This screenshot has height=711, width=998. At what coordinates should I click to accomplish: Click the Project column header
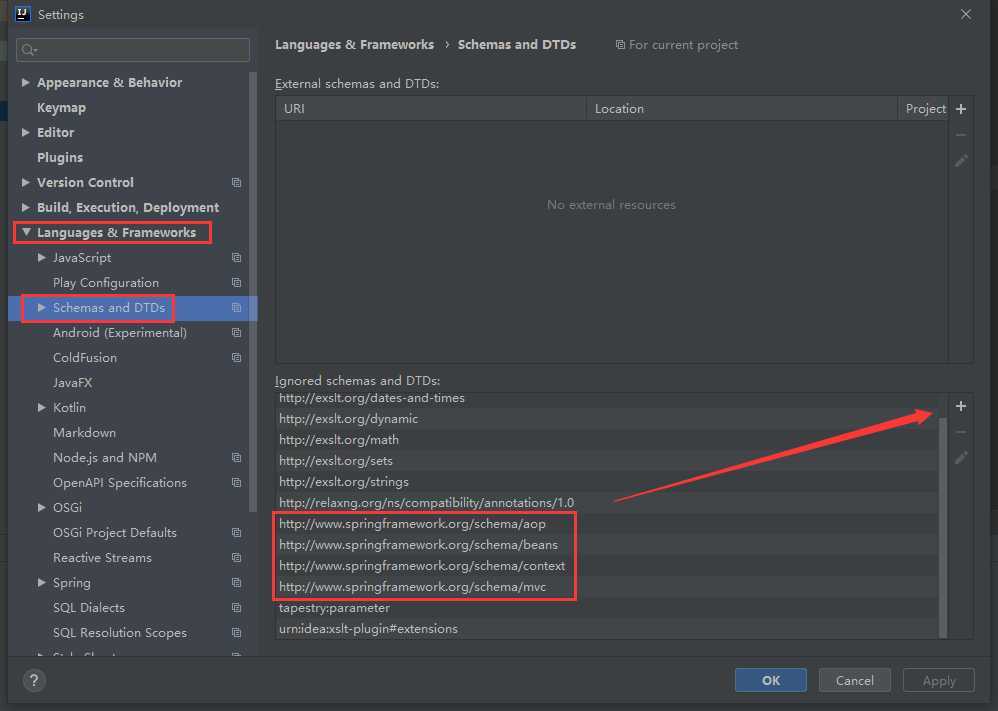[924, 109]
